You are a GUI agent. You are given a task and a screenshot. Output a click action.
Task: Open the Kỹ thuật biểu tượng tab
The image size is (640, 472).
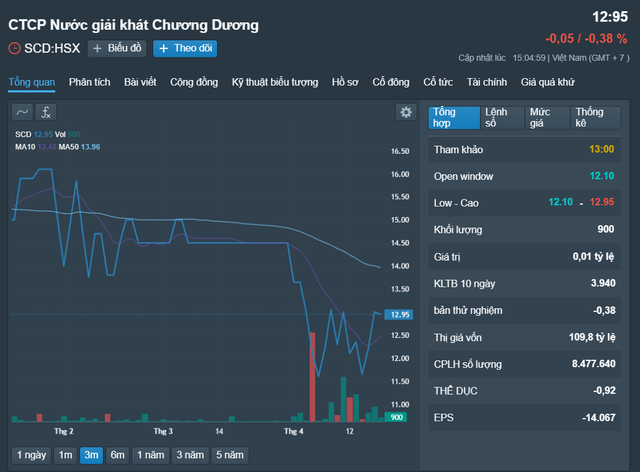pos(275,82)
